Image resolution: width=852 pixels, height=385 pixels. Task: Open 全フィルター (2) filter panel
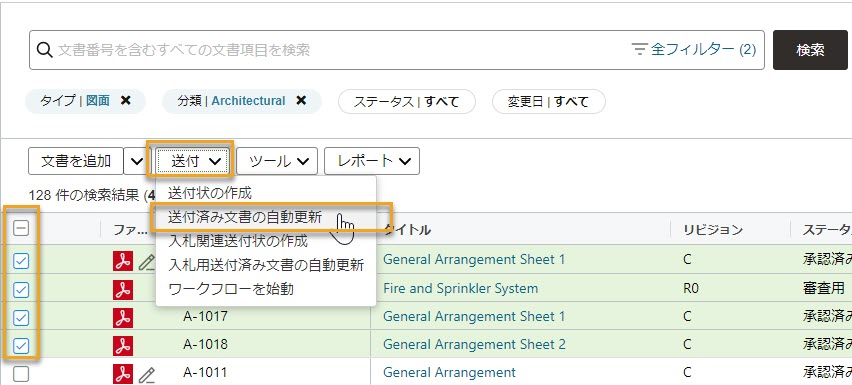pyautogui.click(x=694, y=50)
